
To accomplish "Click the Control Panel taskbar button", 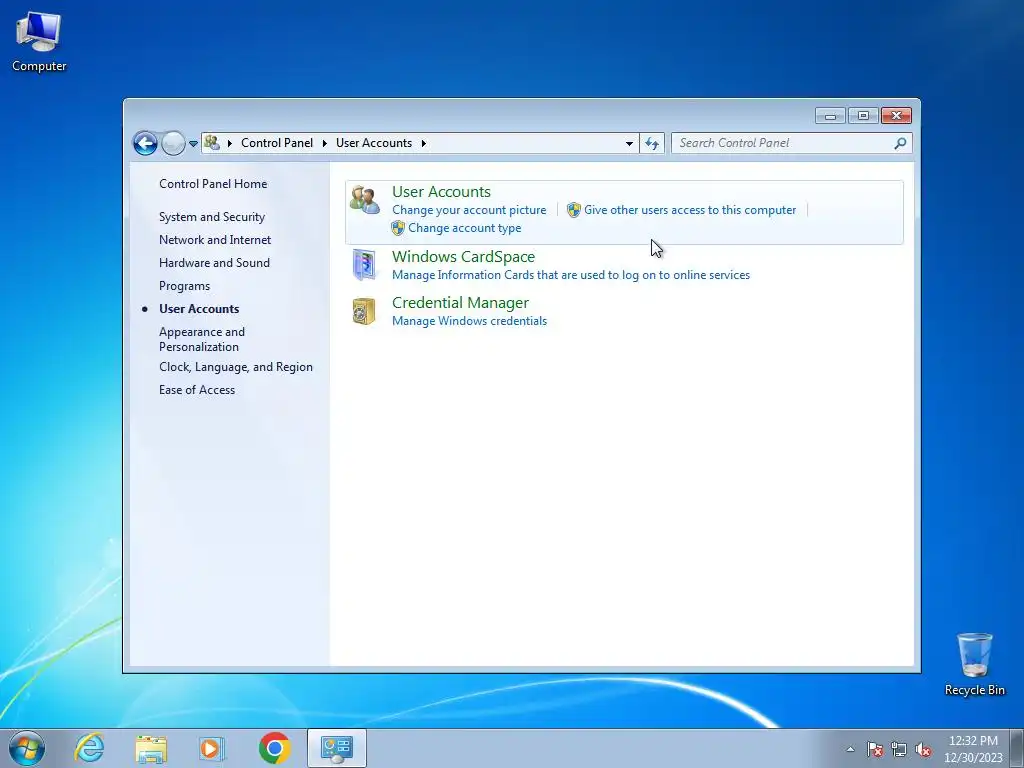I will pyautogui.click(x=336, y=748).
